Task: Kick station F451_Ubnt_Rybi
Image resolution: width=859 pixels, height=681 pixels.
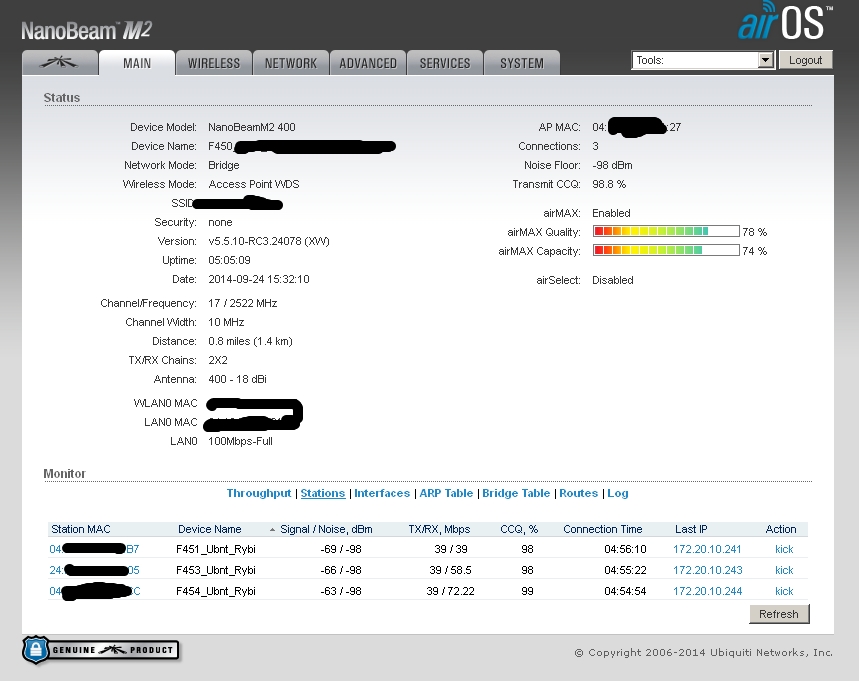Action: 784,549
